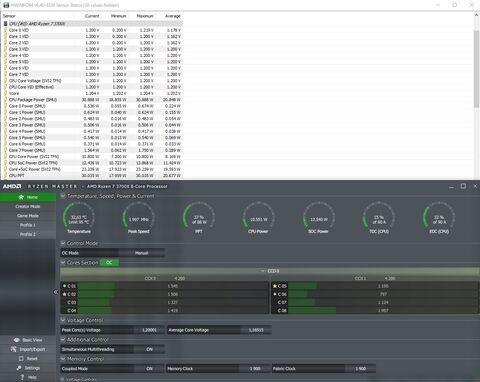Click the star marker beside core C 02
The width and height of the screenshot is (480, 382).
[64, 294]
